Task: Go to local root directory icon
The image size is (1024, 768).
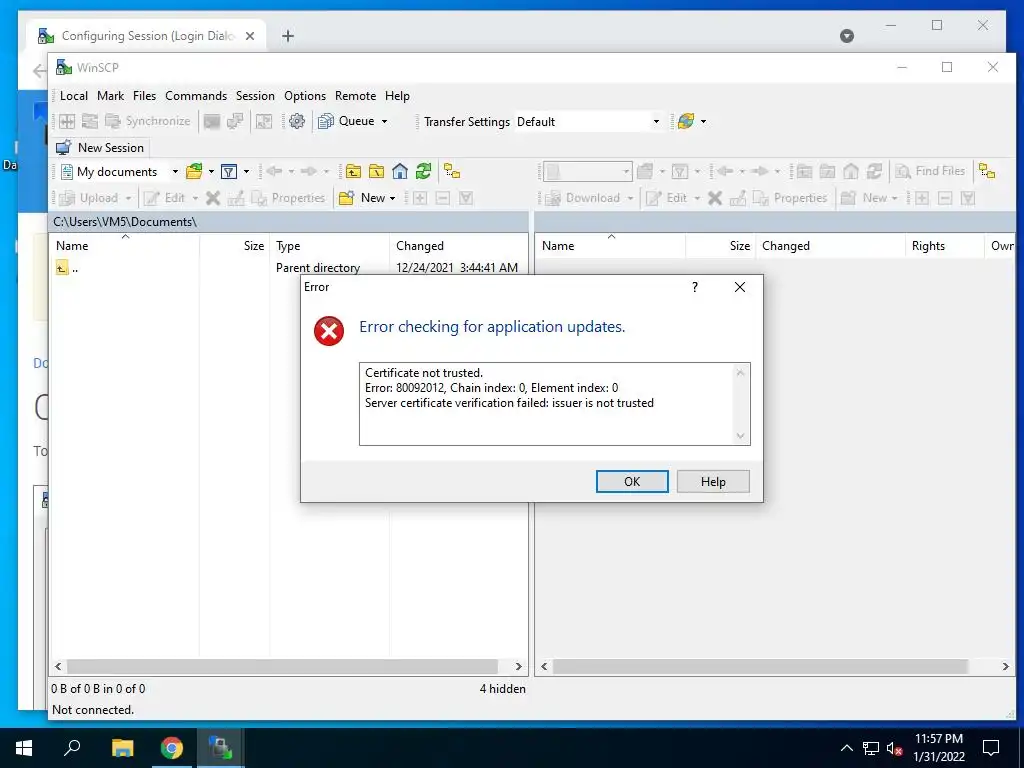Action: 377,172
